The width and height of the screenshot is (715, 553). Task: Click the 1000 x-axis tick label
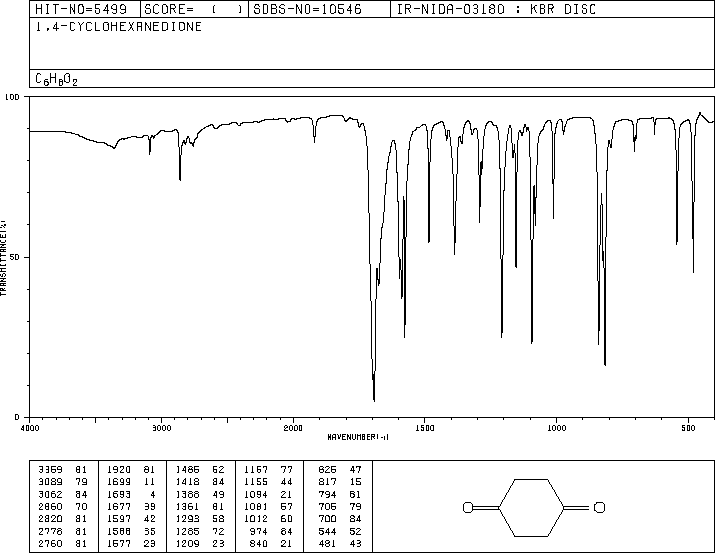tap(556, 428)
